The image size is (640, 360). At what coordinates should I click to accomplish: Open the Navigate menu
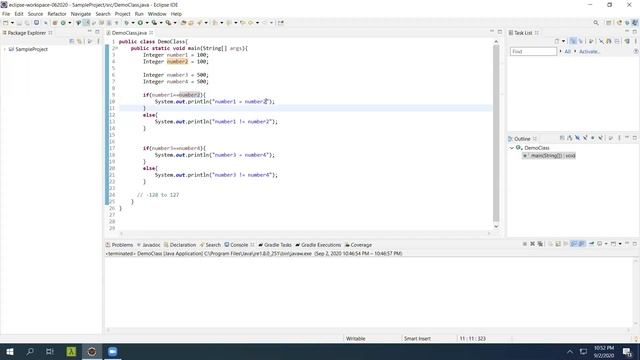[x=81, y=14]
